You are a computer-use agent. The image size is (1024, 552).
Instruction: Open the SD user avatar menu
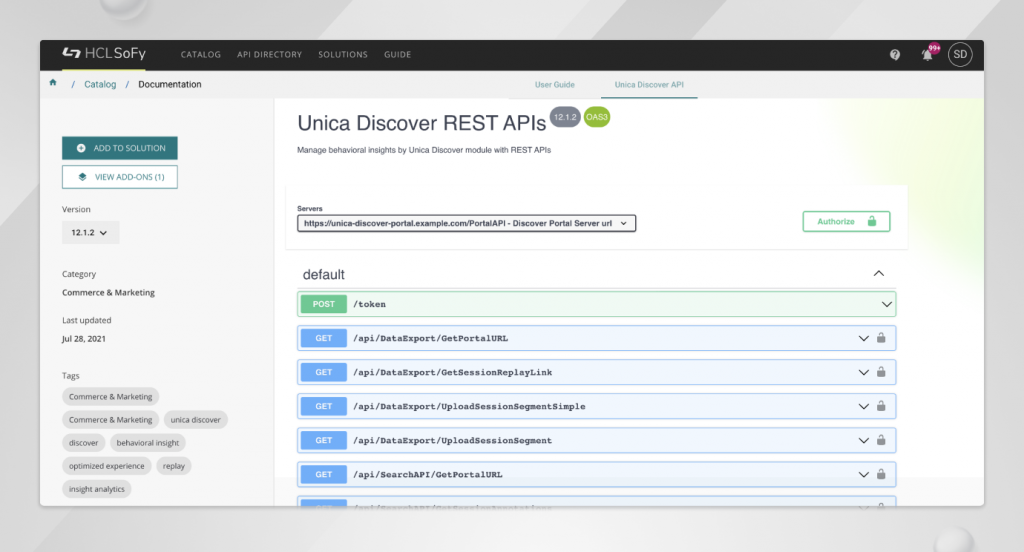(x=960, y=55)
